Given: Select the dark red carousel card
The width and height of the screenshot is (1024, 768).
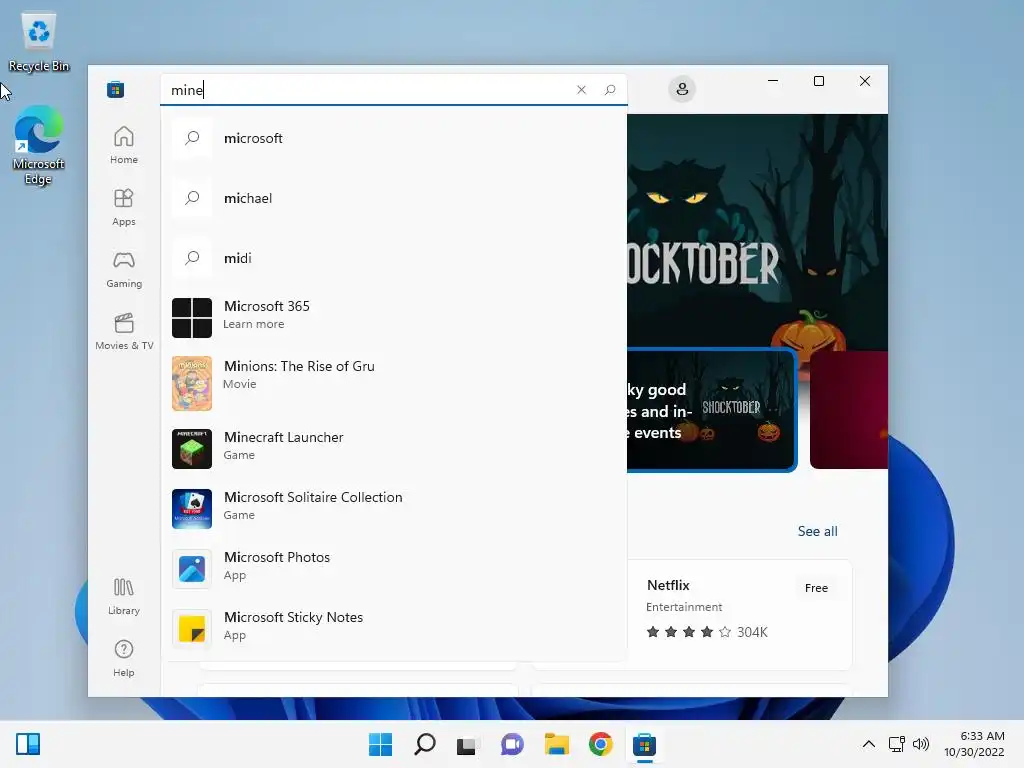Looking at the screenshot, I should coord(849,410).
